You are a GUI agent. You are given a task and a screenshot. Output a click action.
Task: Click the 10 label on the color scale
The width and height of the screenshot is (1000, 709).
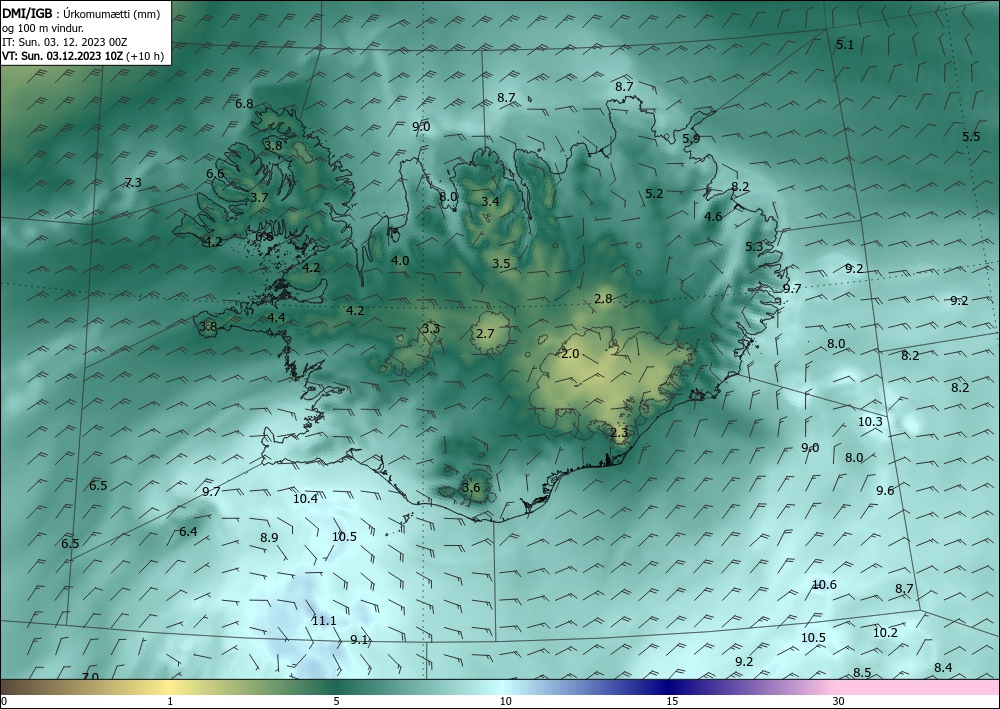tap(505, 702)
